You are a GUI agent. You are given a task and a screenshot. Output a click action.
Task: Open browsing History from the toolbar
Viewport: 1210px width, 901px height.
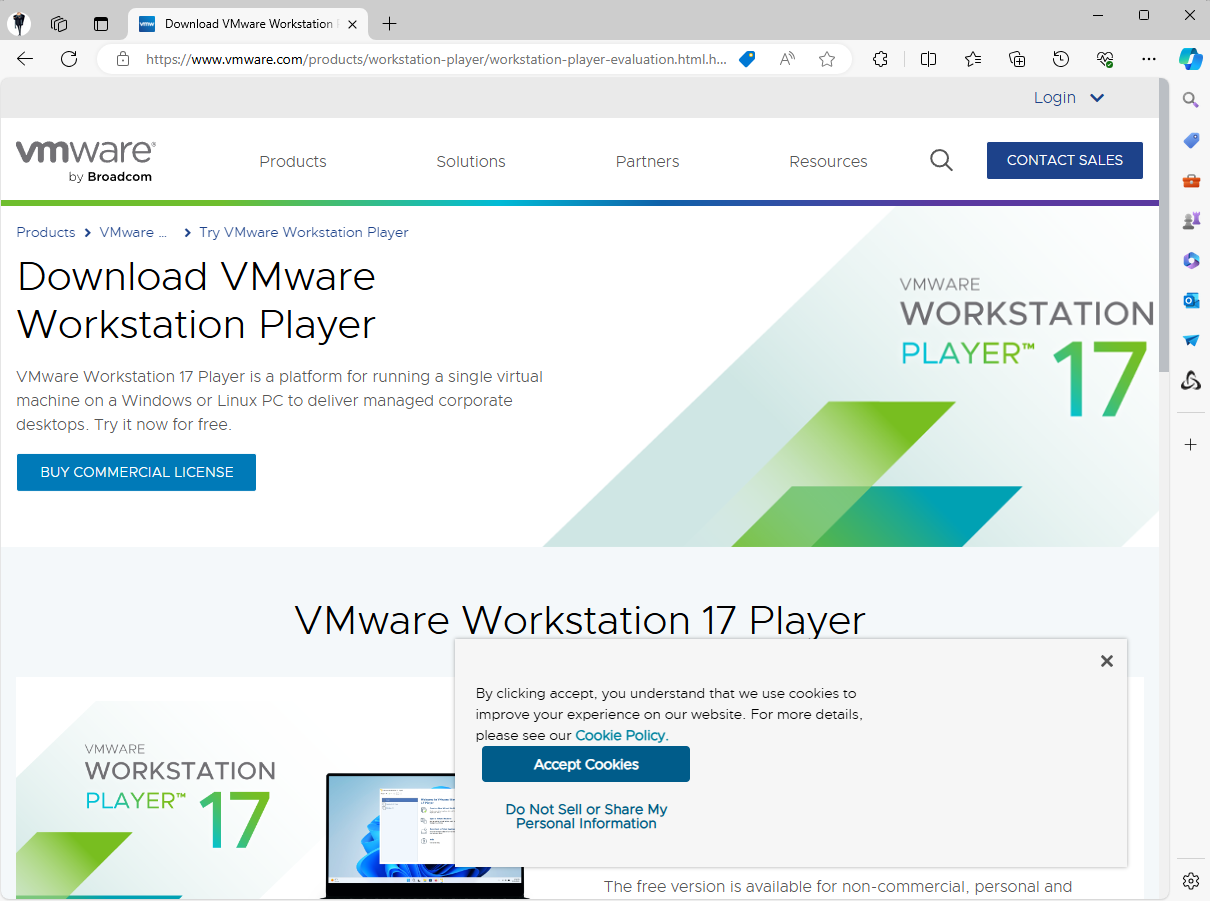pos(1061,59)
